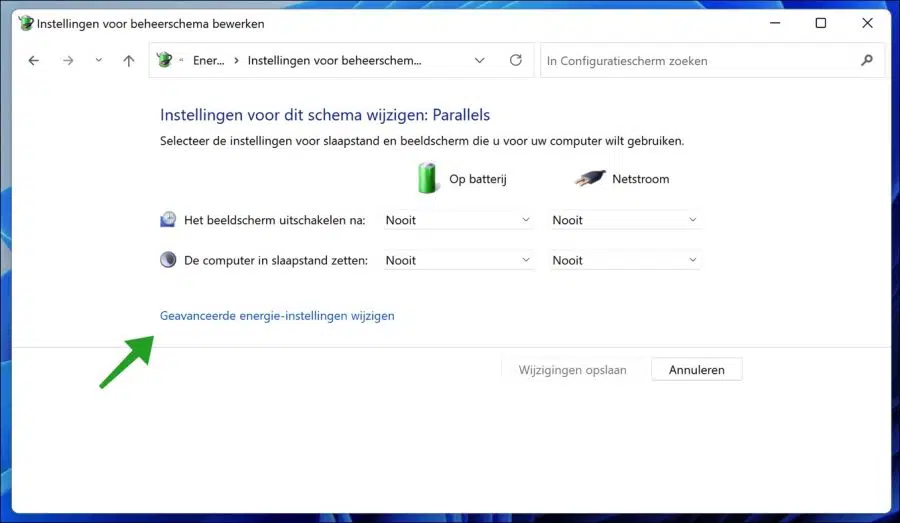This screenshot has height=523, width=900.
Task: Click heading 'Instellingen voor dit schema wijzigen: Parallels'
Action: coord(325,115)
